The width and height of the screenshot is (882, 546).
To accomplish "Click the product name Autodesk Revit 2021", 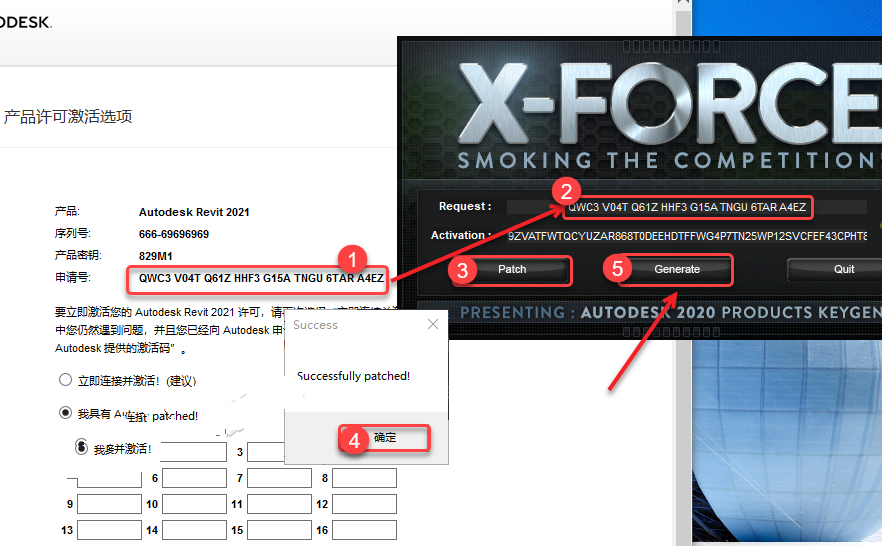I will [x=194, y=212].
